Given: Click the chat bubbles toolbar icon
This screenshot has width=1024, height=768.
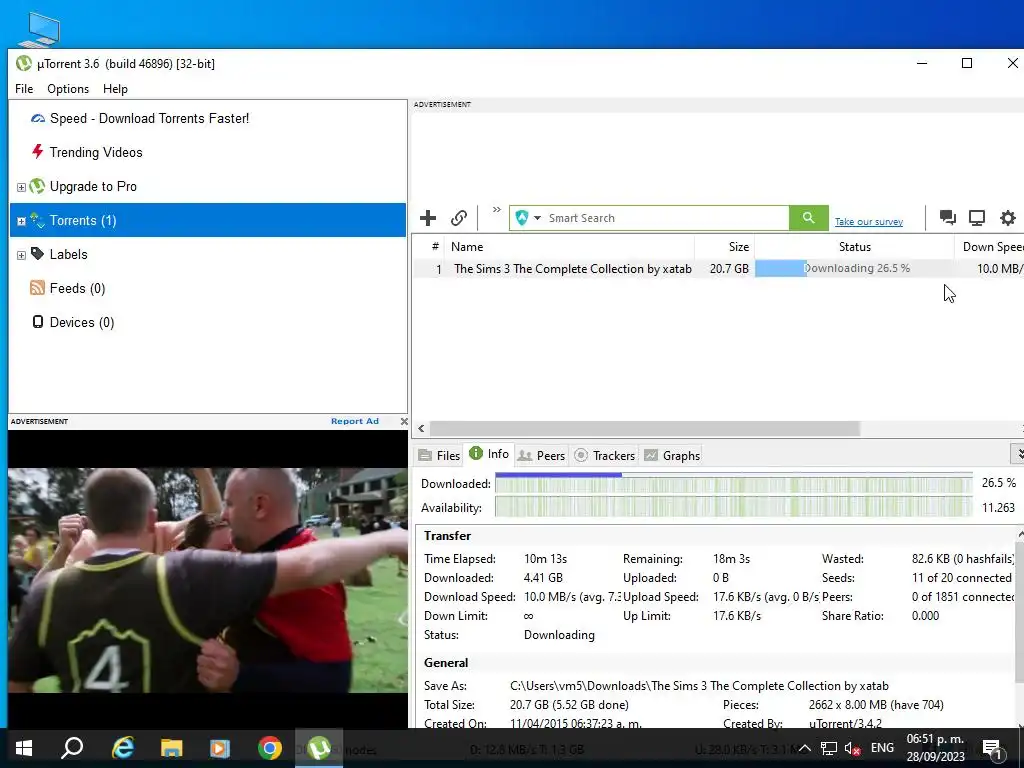Looking at the screenshot, I should pyautogui.click(x=948, y=217).
